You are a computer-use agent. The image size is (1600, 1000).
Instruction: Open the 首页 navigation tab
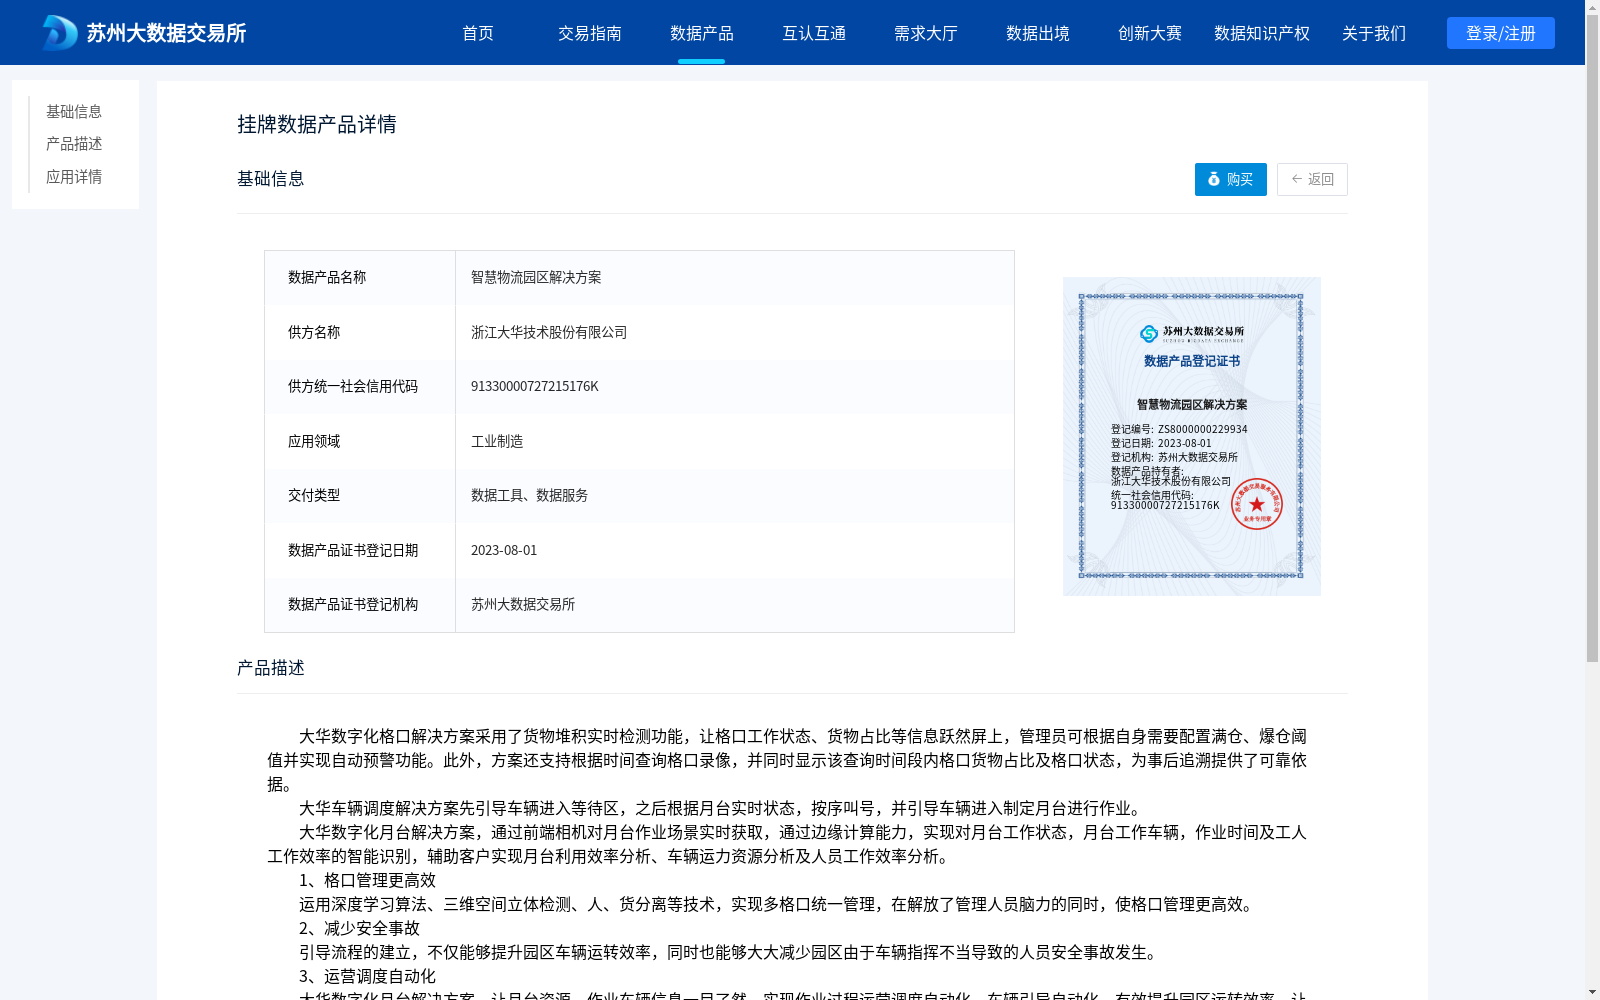click(478, 33)
